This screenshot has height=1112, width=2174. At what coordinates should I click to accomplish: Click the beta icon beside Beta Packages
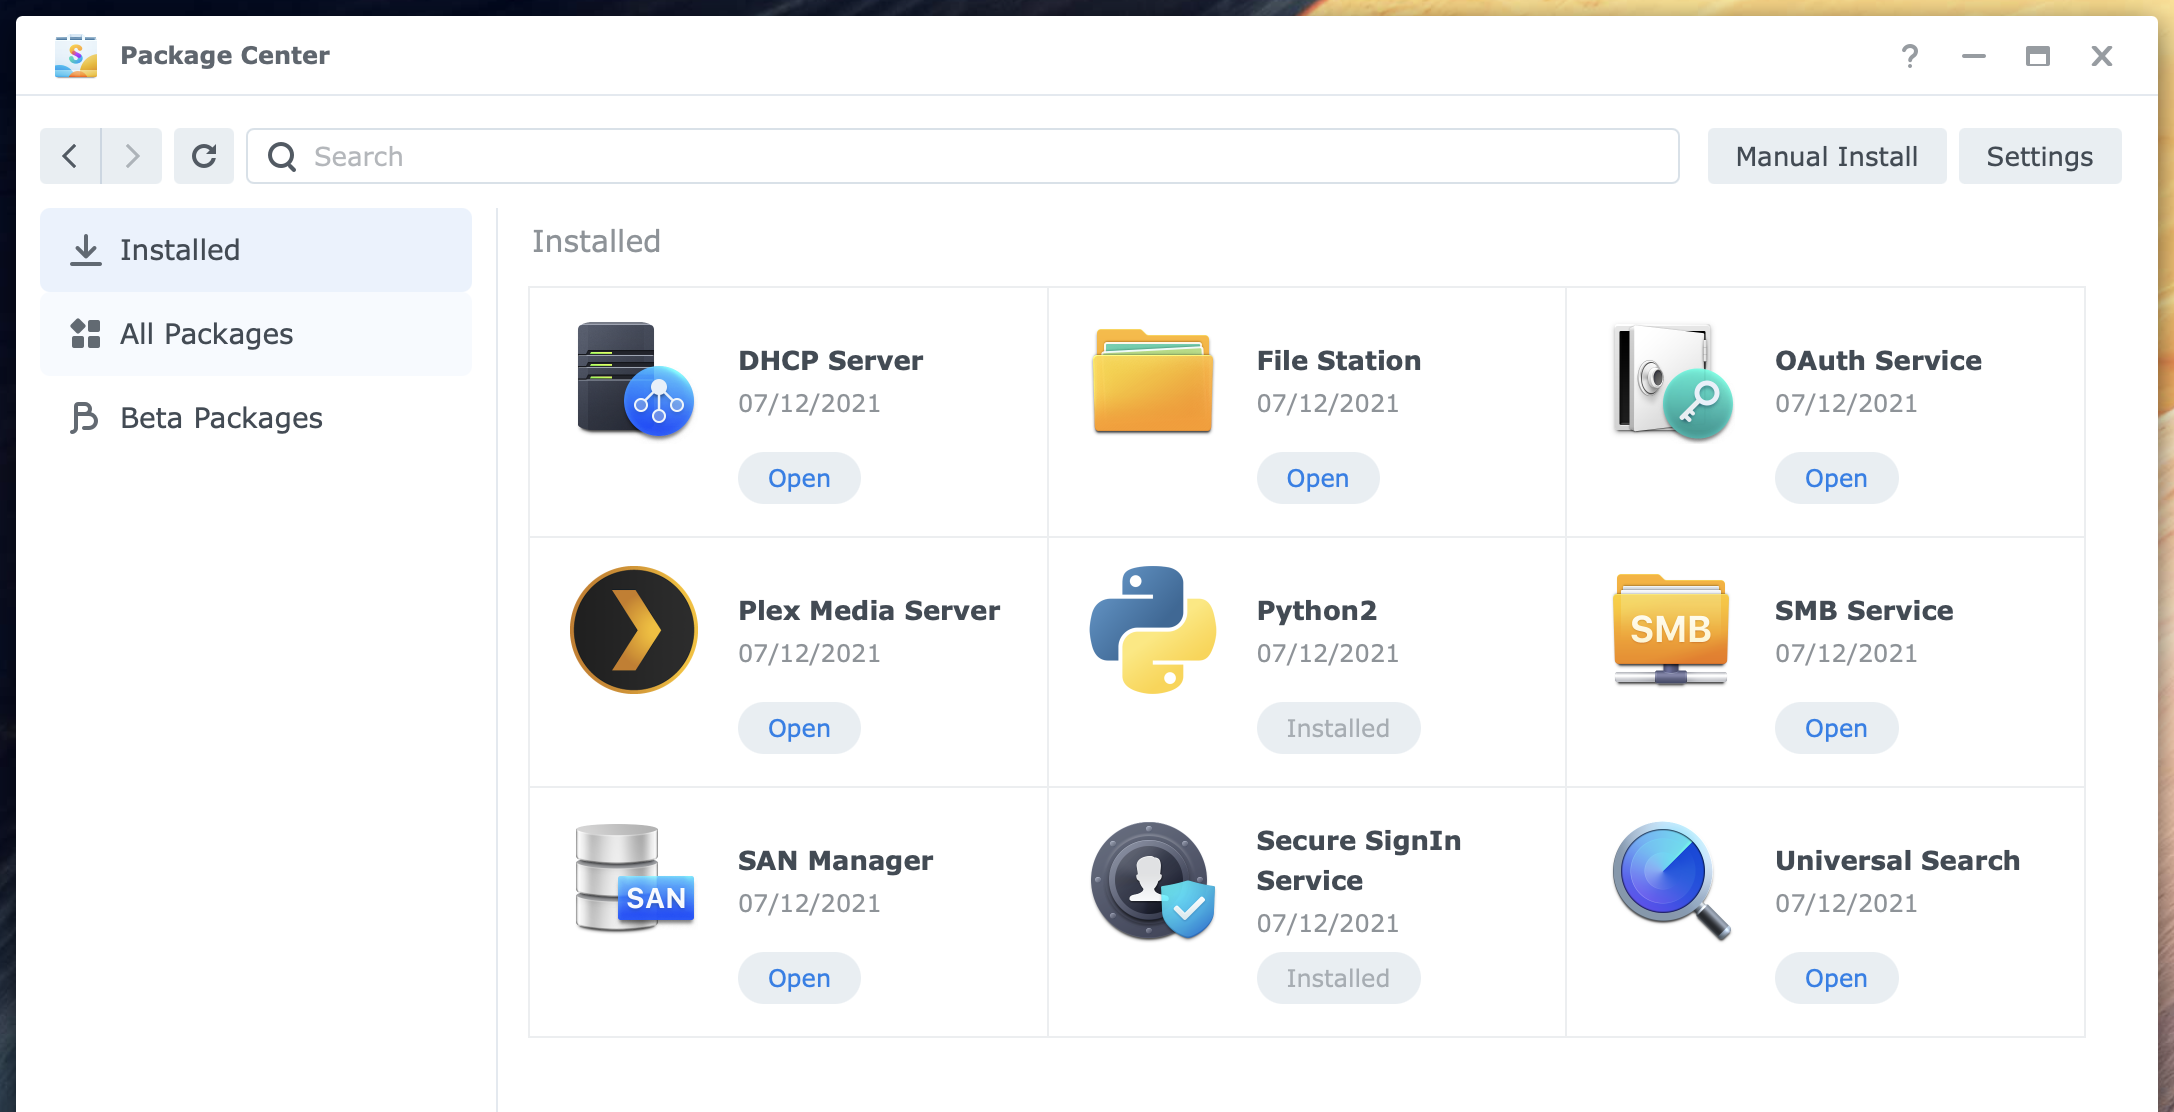point(85,418)
